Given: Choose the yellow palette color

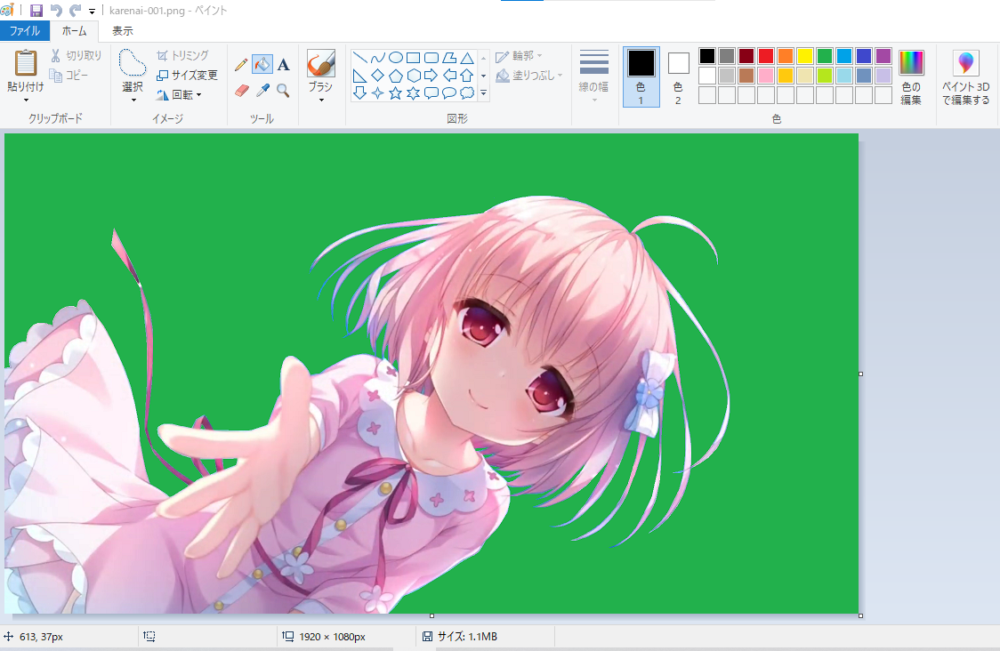Looking at the screenshot, I should click(x=805, y=56).
